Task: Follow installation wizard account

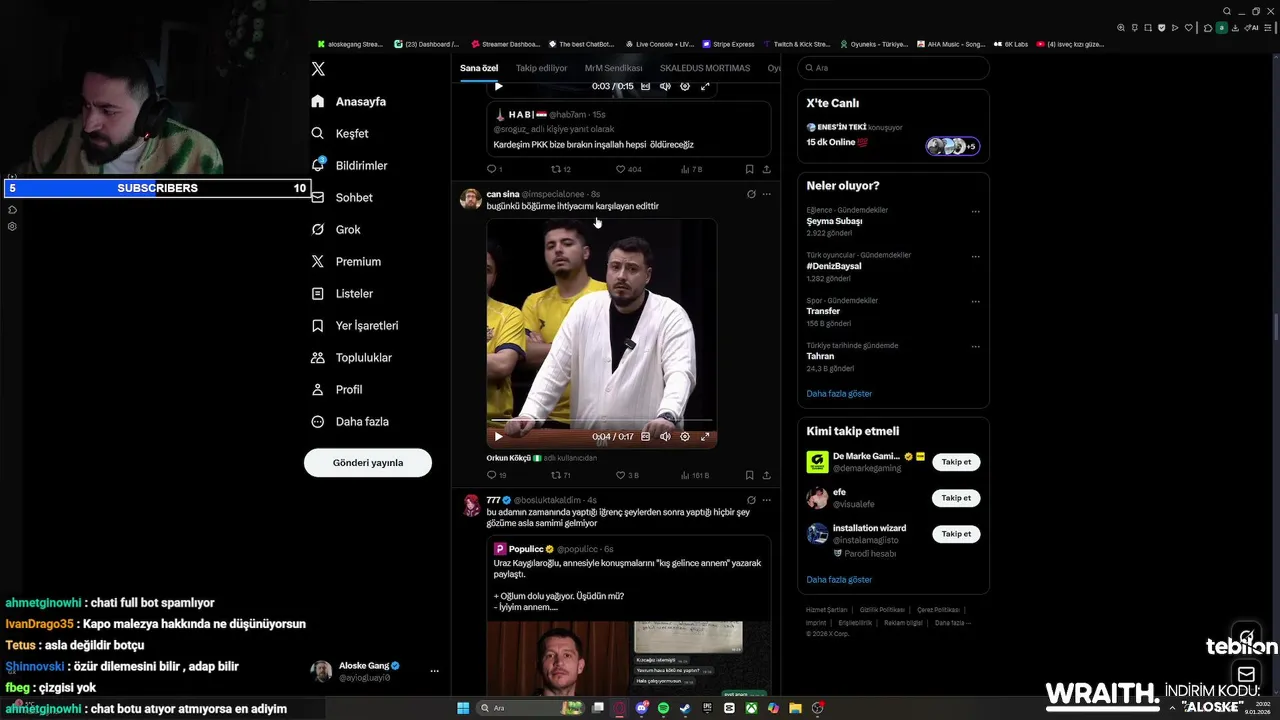Action: coord(956,534)
